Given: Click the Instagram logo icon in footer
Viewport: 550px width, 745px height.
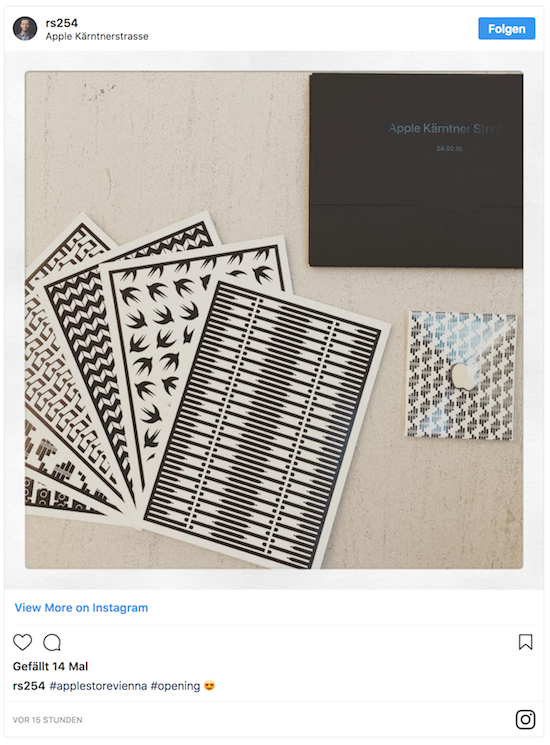Looking at the screenshot, I should pyautogui.click(x=525, y=719).
